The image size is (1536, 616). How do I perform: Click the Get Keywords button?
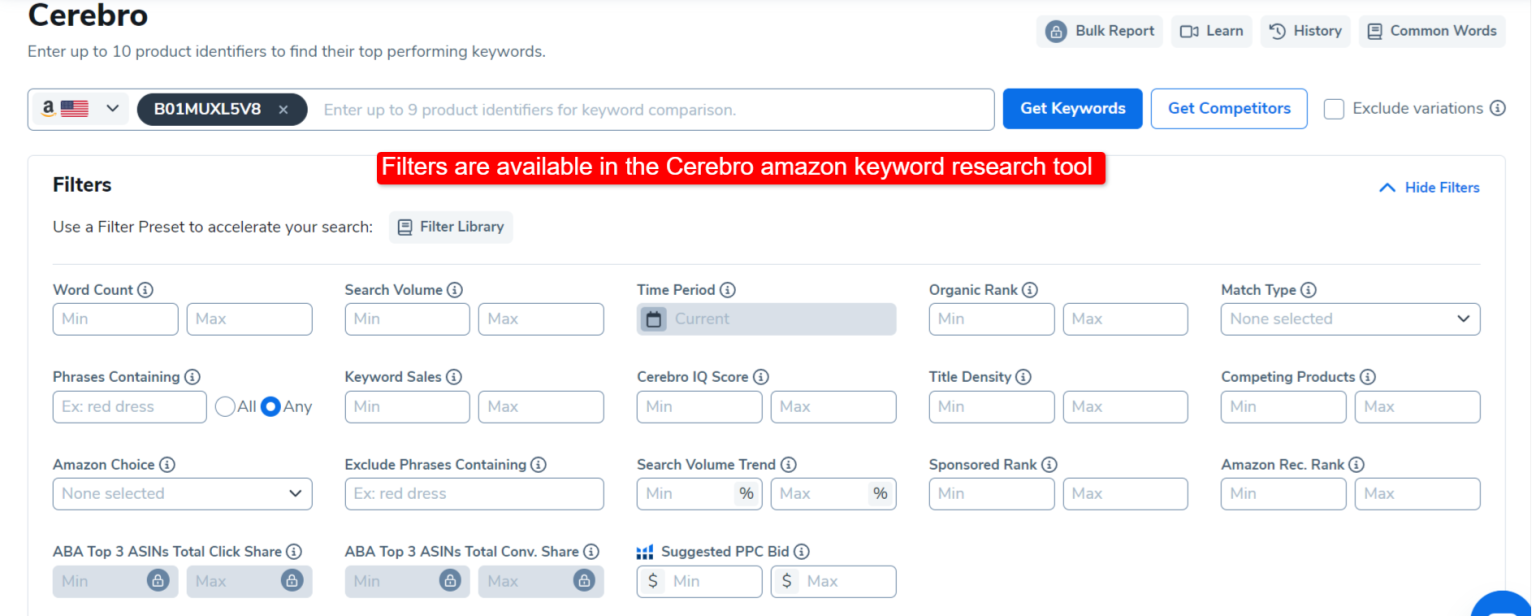coord(1072,108)
